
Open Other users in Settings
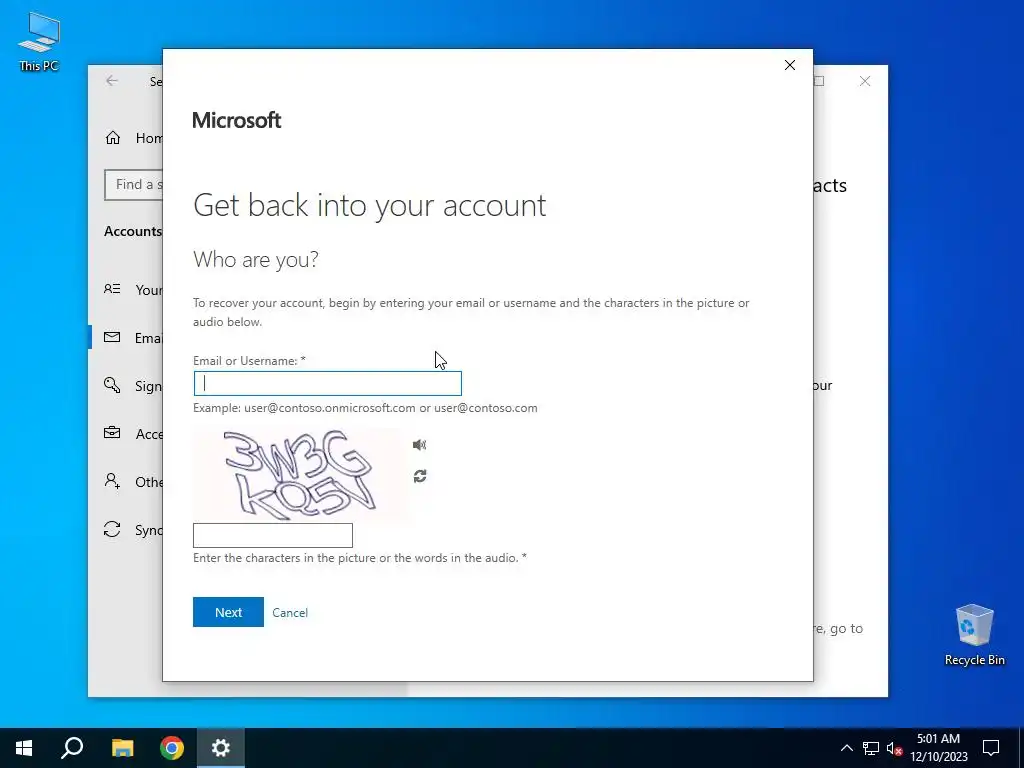point(133,481)
